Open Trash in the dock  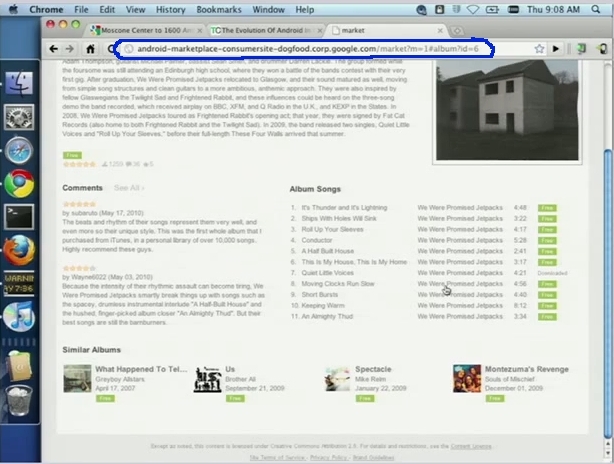19,400
